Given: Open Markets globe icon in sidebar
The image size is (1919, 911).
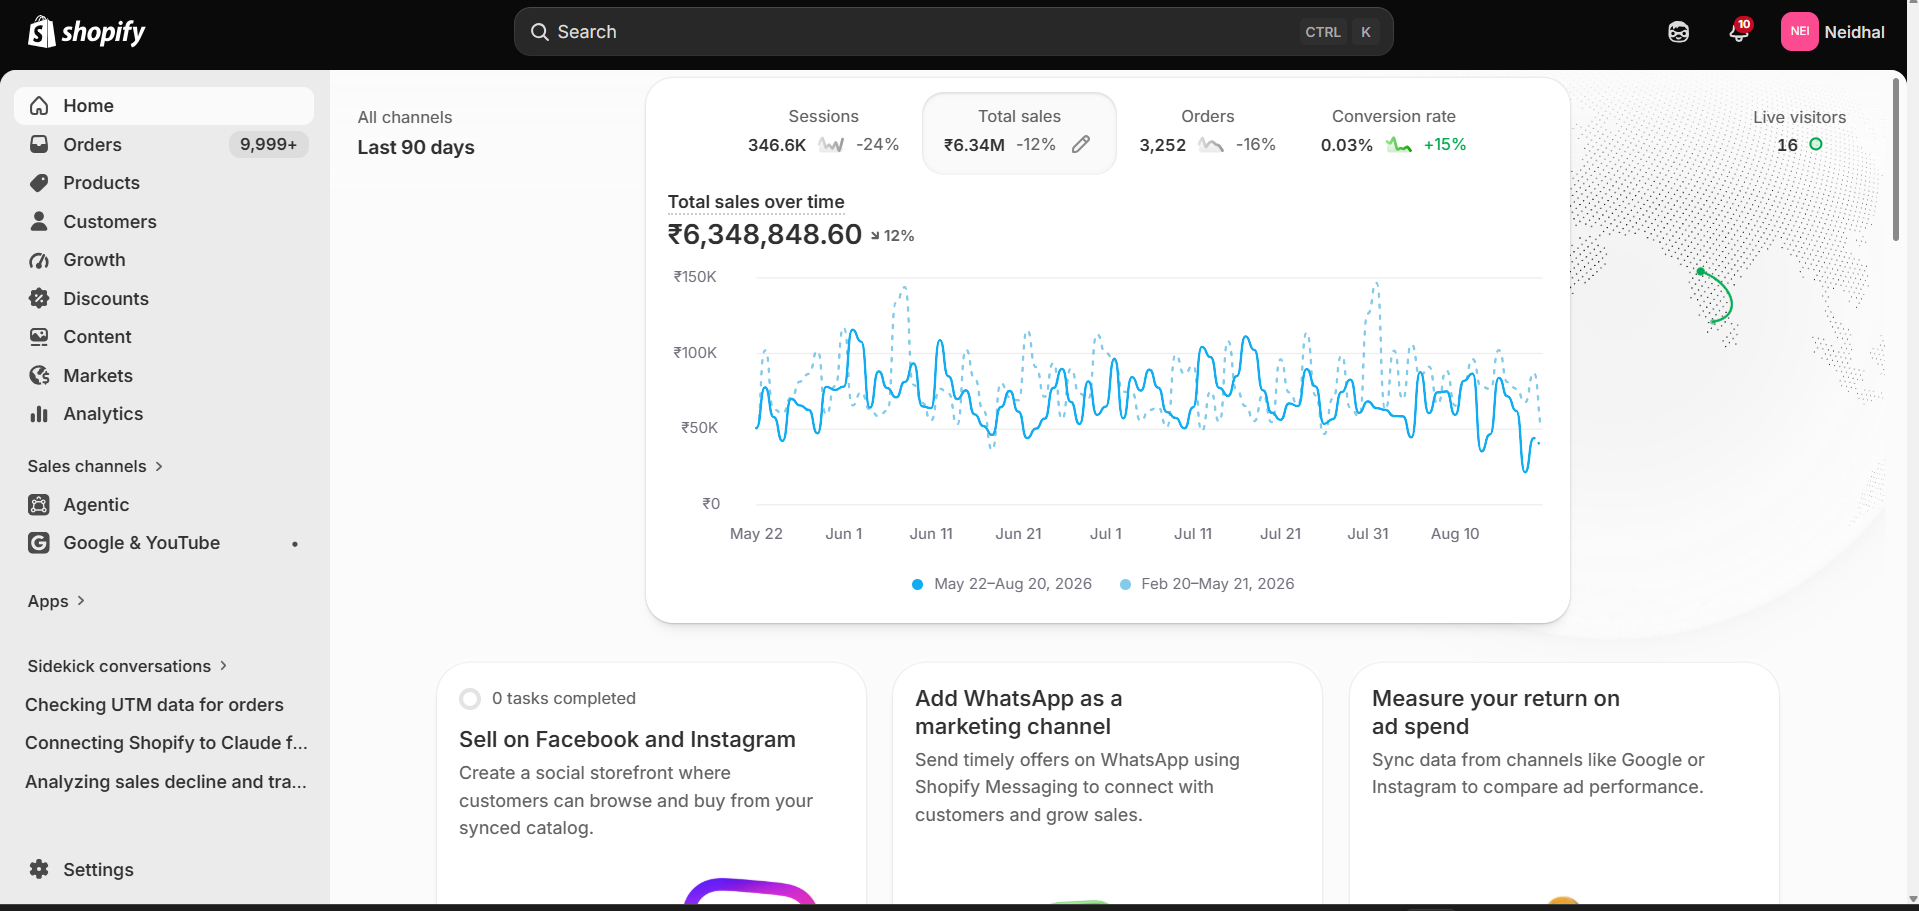Looking at the screenshot, I should pos(39,375).
